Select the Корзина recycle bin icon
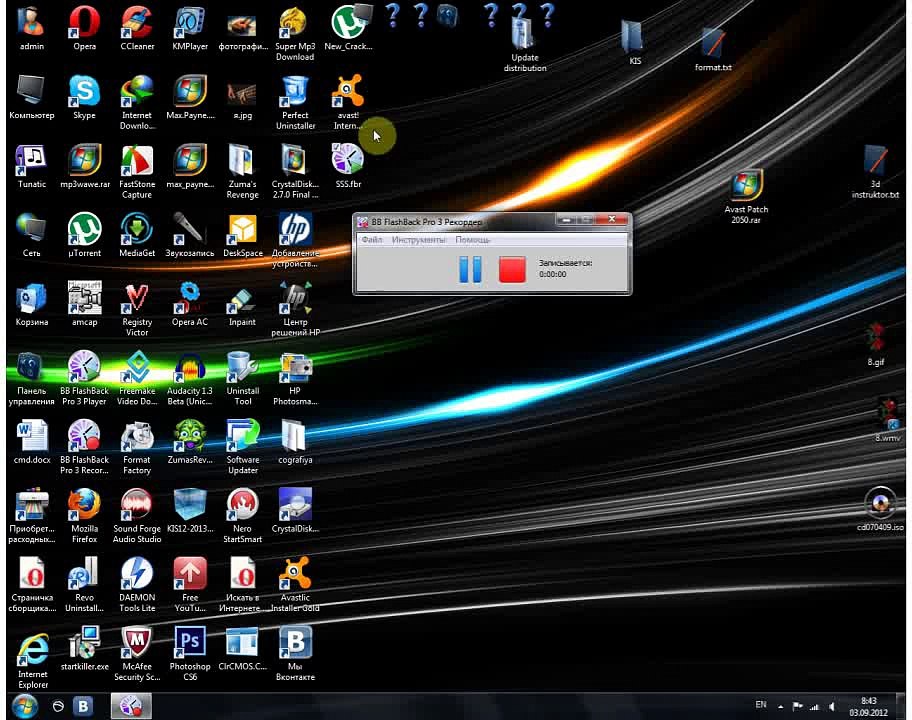The width and height of the screenshot is (912, 720). click(31, 304)
